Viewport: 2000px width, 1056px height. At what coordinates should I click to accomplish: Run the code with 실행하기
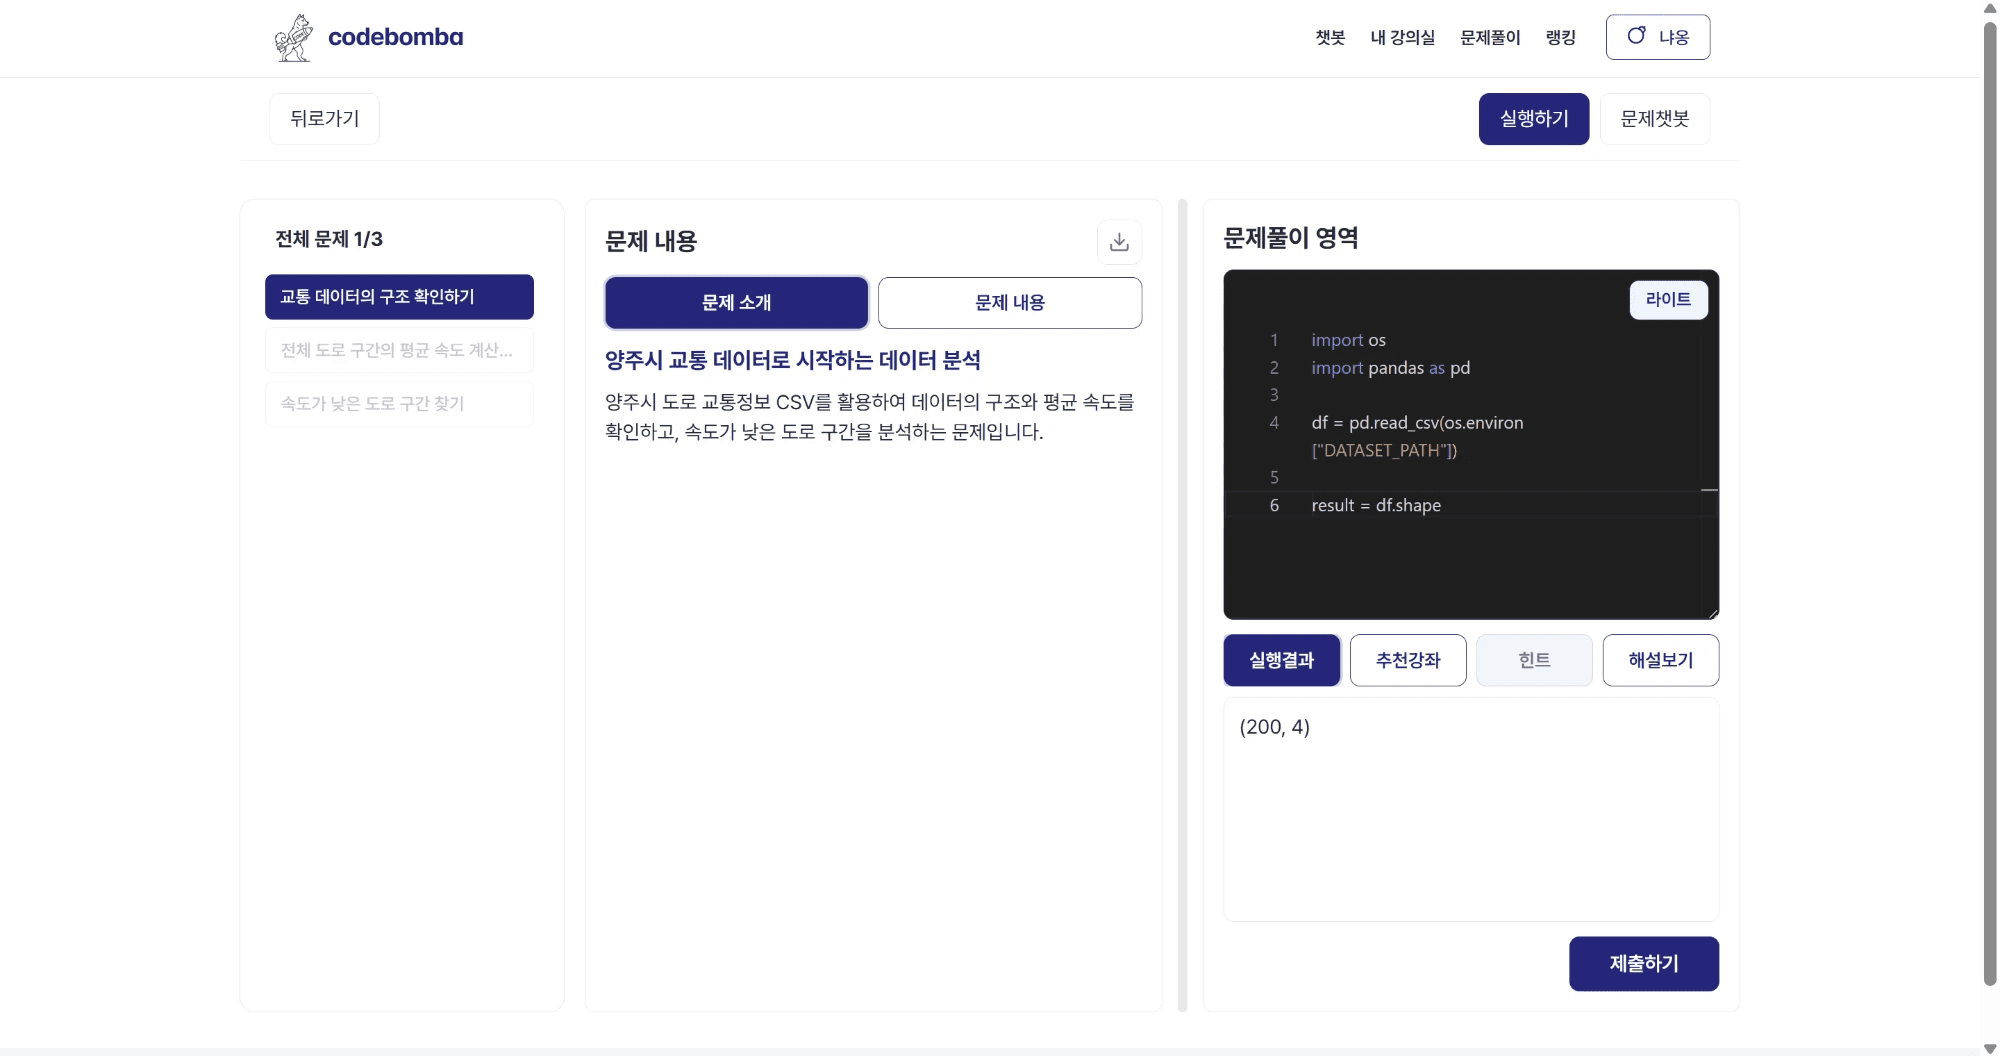(x=1534, y=119)
